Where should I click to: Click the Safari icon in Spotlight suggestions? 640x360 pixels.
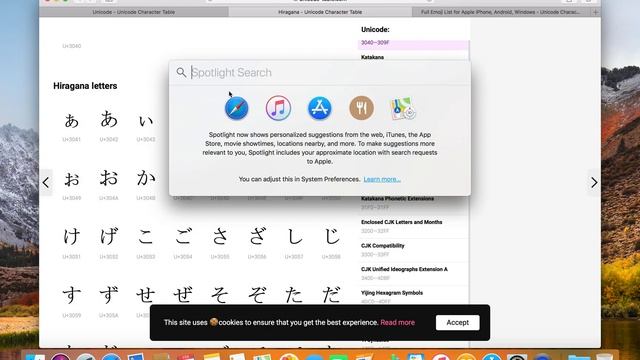237,108
